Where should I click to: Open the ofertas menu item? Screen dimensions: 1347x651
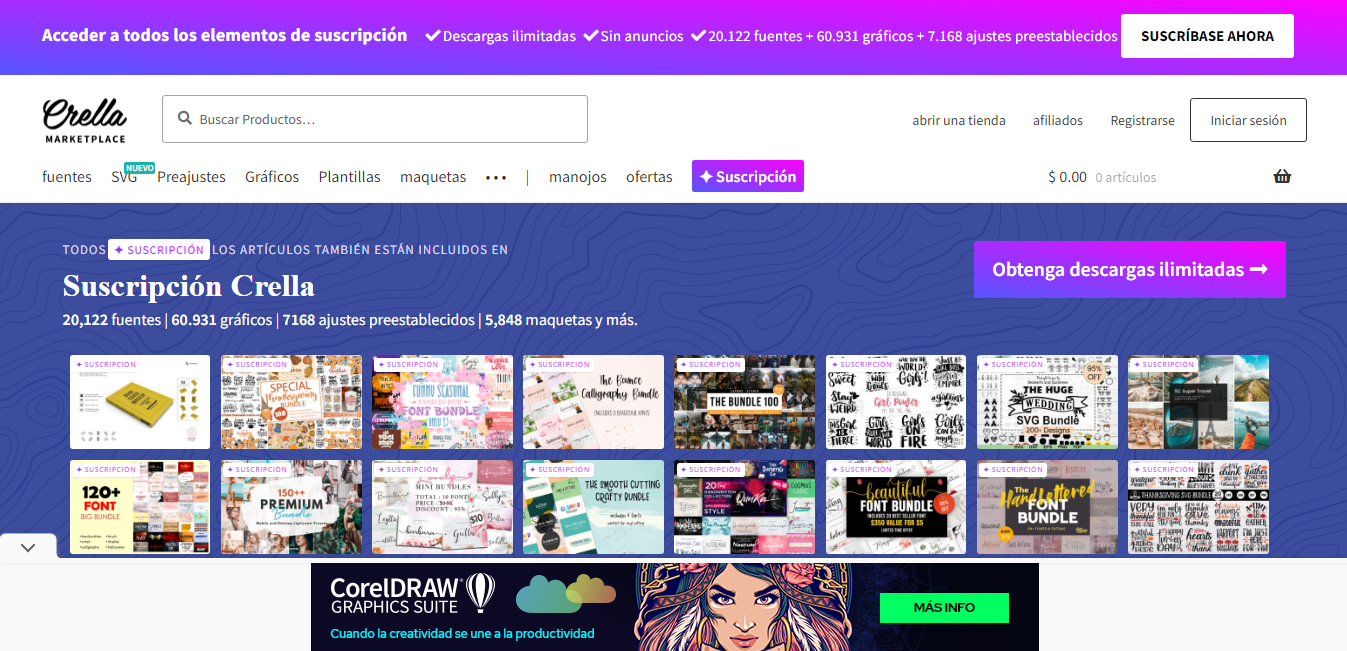click(649, 177)
